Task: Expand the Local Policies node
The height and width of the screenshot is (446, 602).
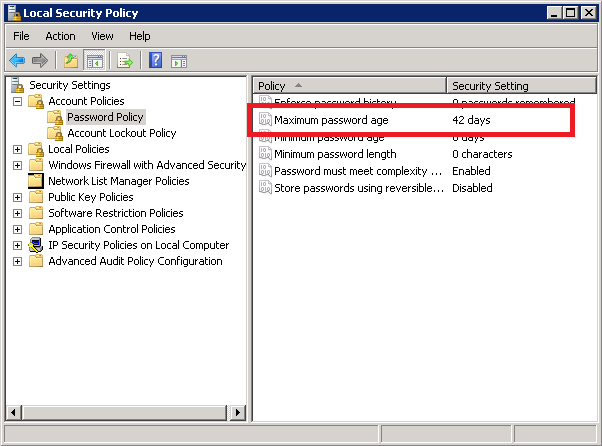Action: [x=17, y=149]
